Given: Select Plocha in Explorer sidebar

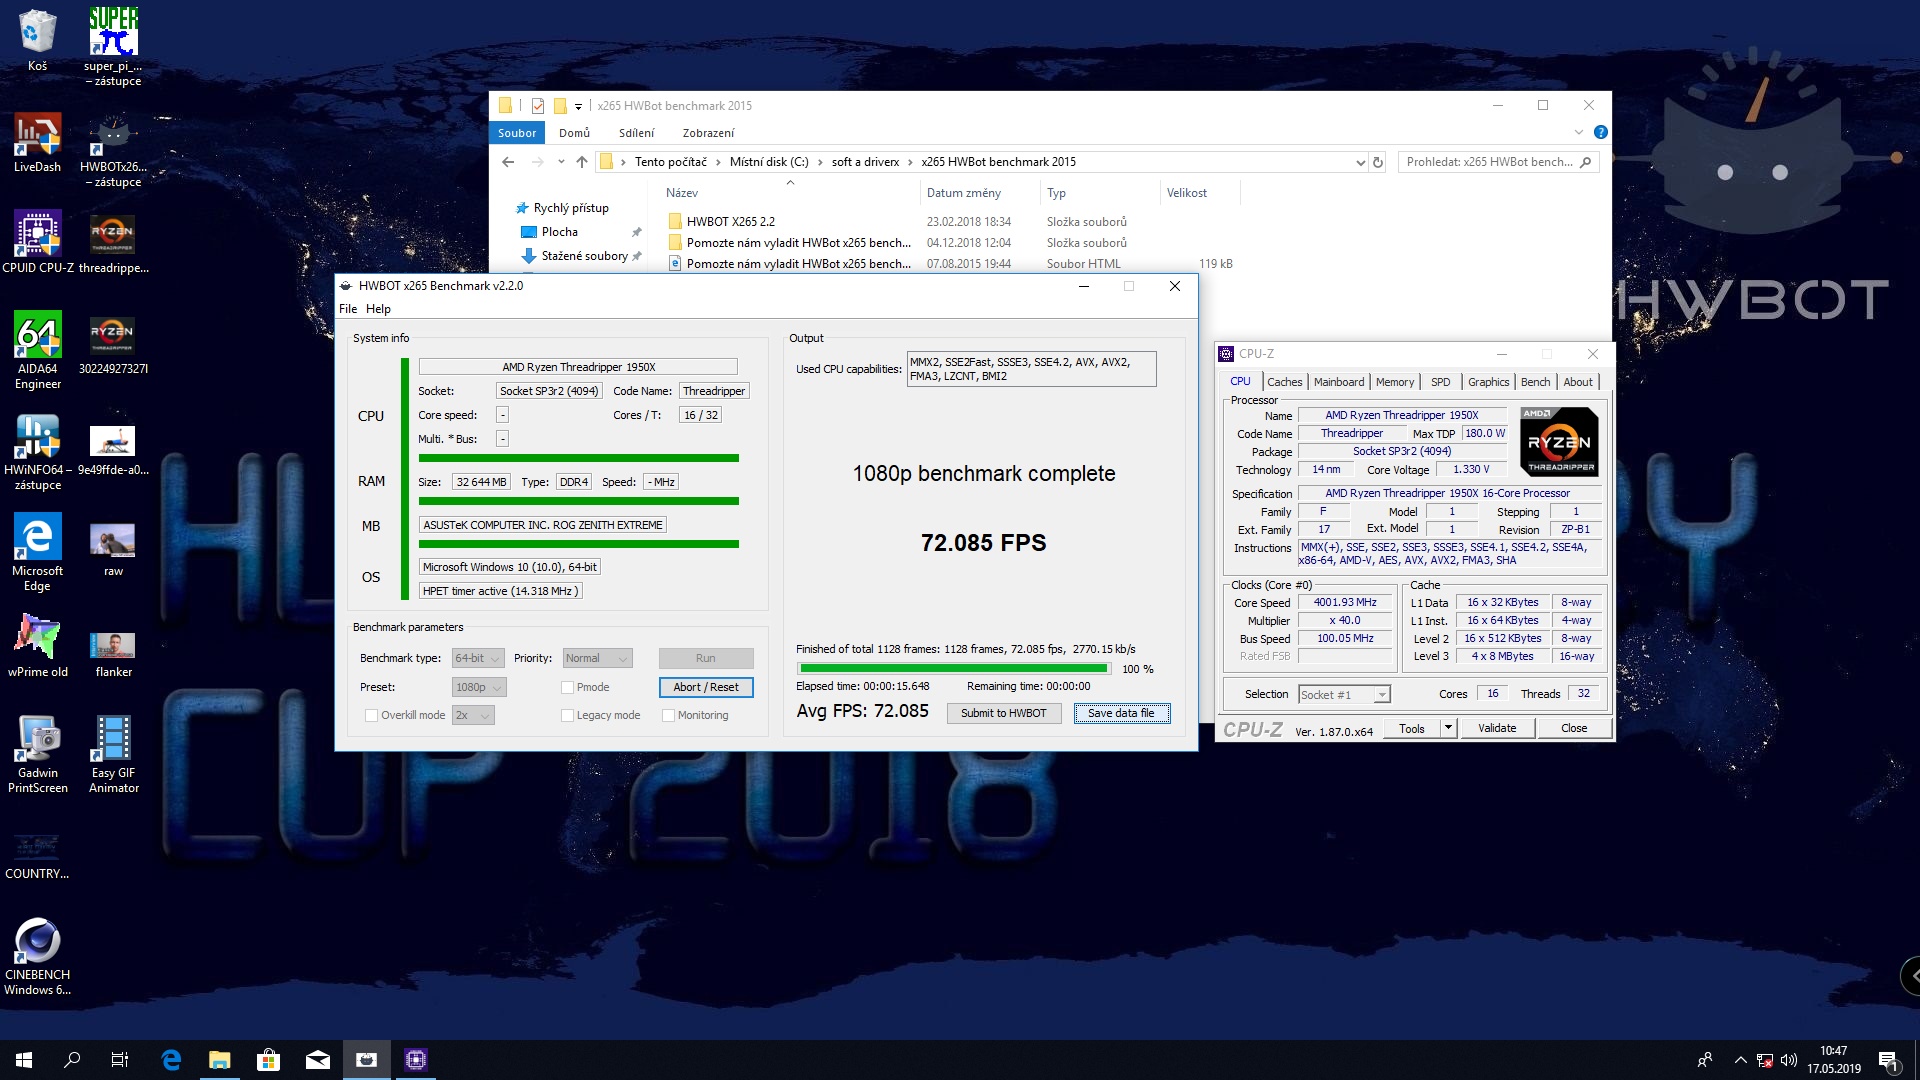Looking at the screenshot, I should point(560,232).
